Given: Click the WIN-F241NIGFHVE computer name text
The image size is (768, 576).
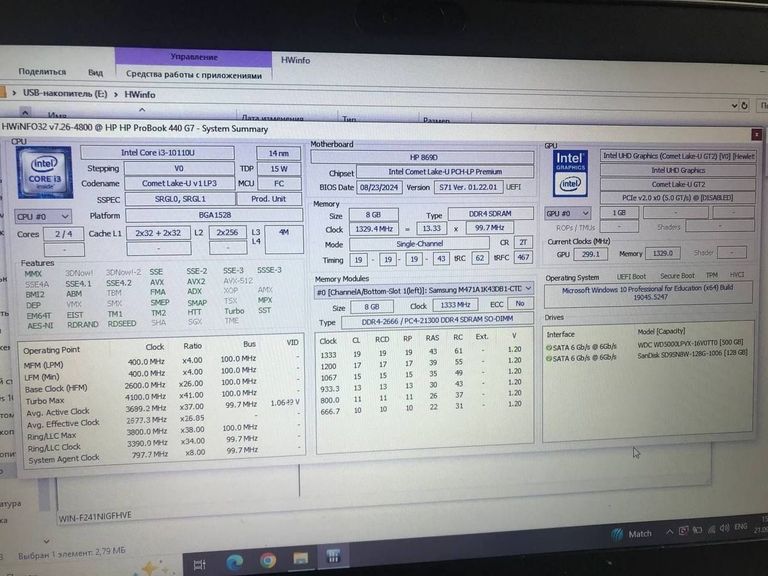Looking at the screenshot, I should click(95, 516).
